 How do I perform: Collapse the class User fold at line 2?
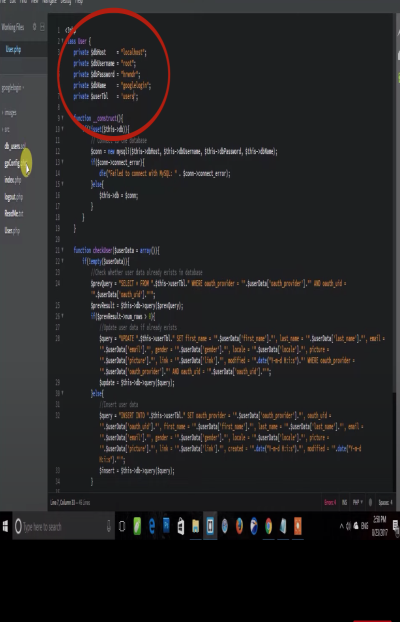coord(63,41)
